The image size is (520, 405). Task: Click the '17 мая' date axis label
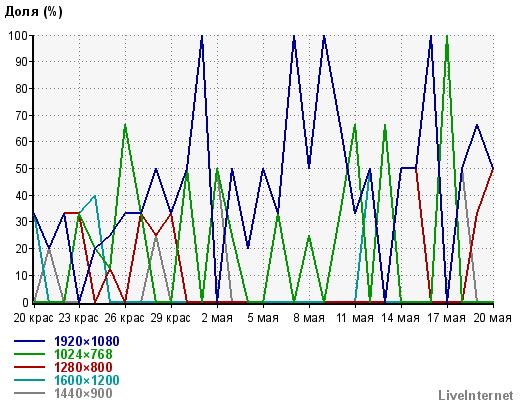point(447,318)
